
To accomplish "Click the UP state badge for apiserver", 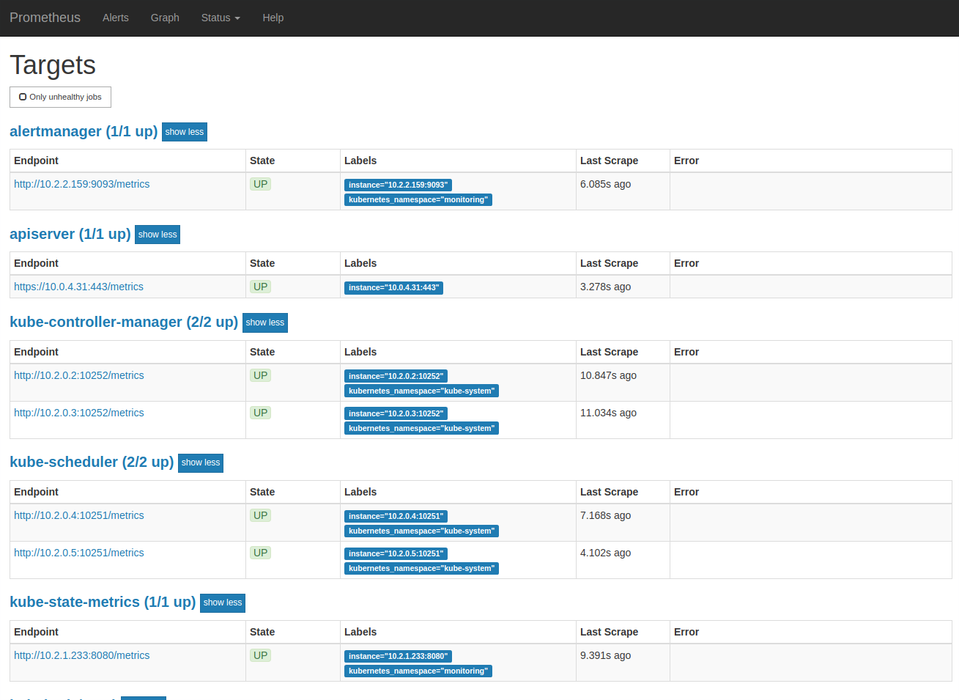I will 261,287.
